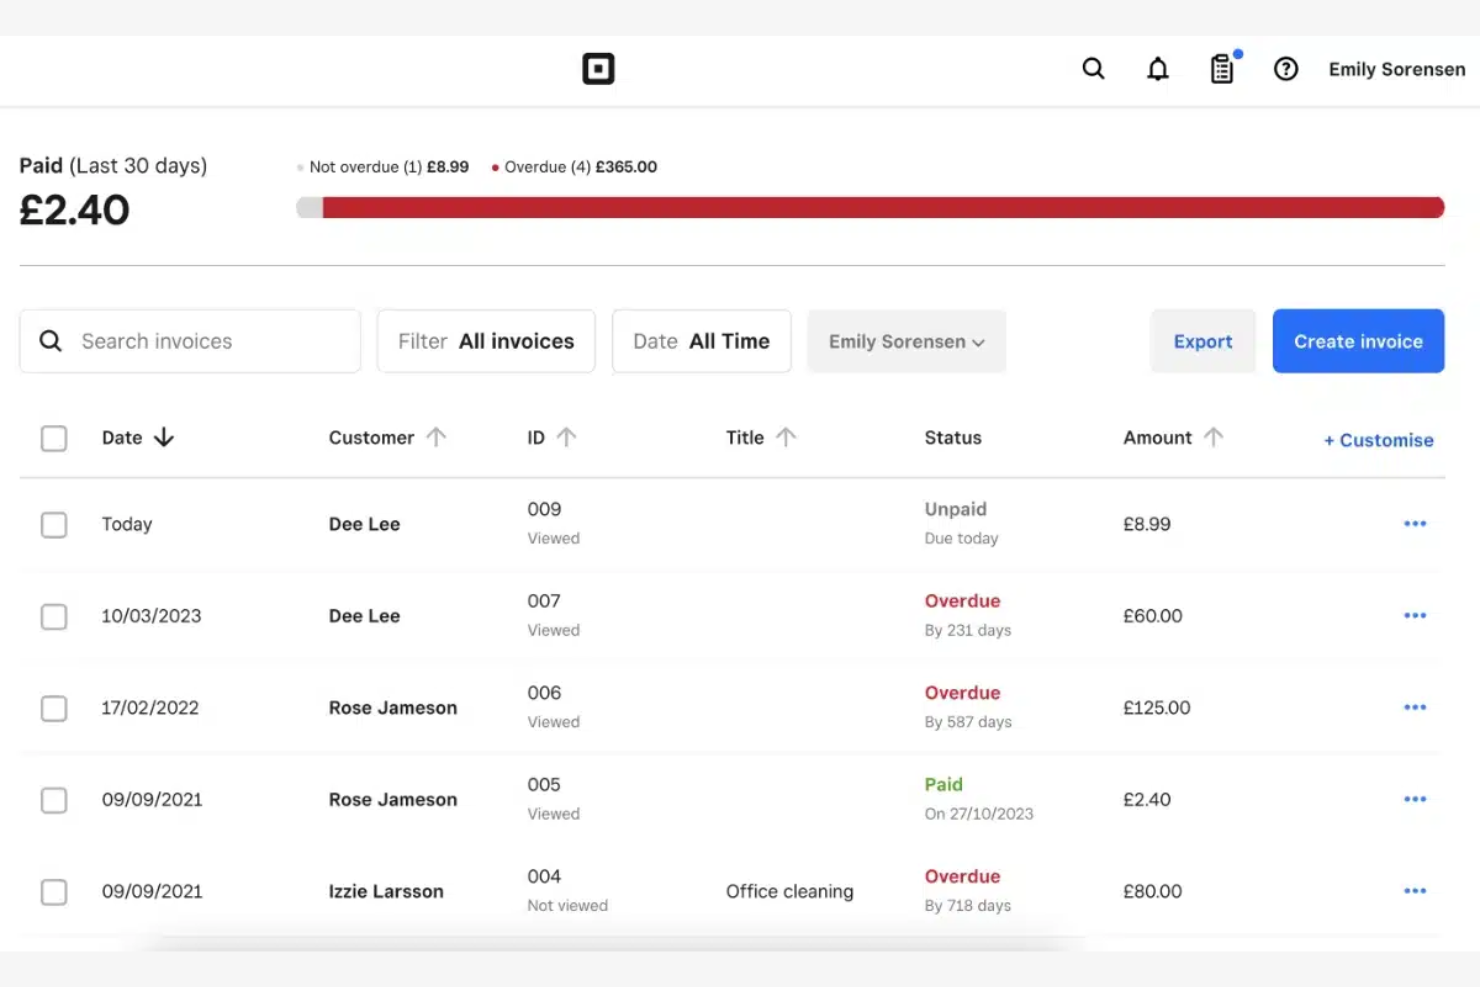
Task: Click the red overdue progress bar
Action: 880,206
